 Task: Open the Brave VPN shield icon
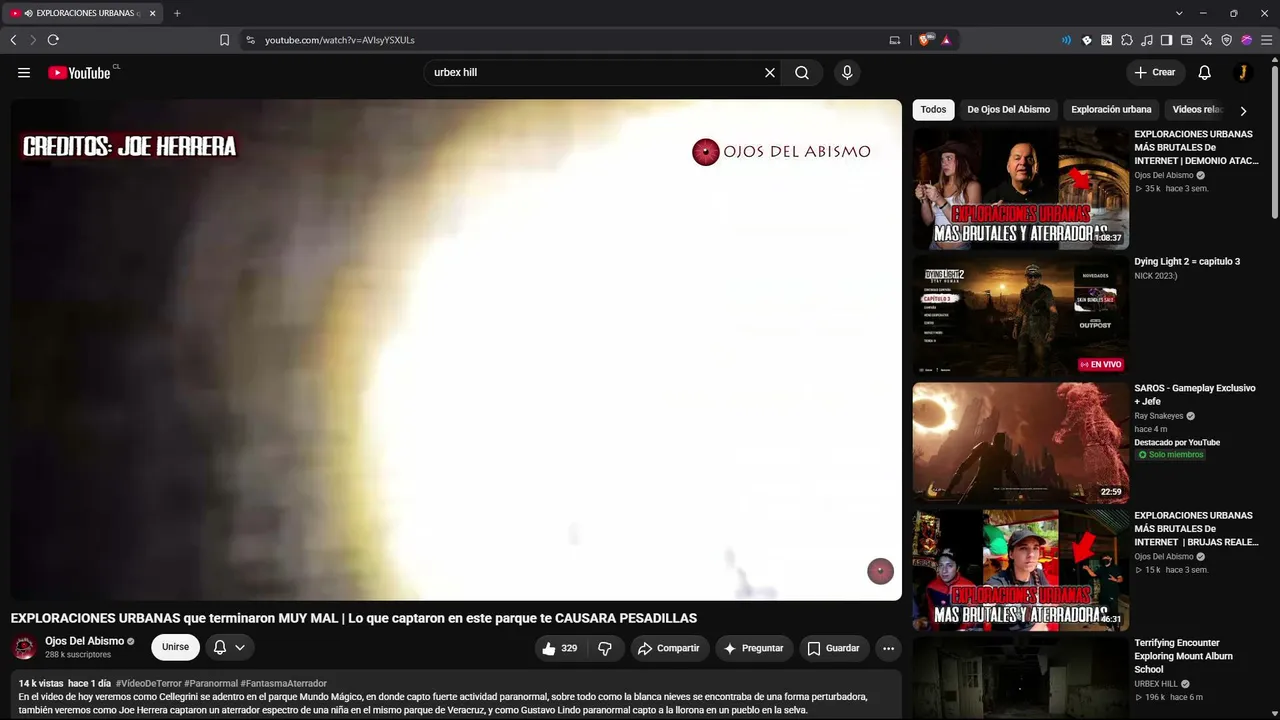1227,40
